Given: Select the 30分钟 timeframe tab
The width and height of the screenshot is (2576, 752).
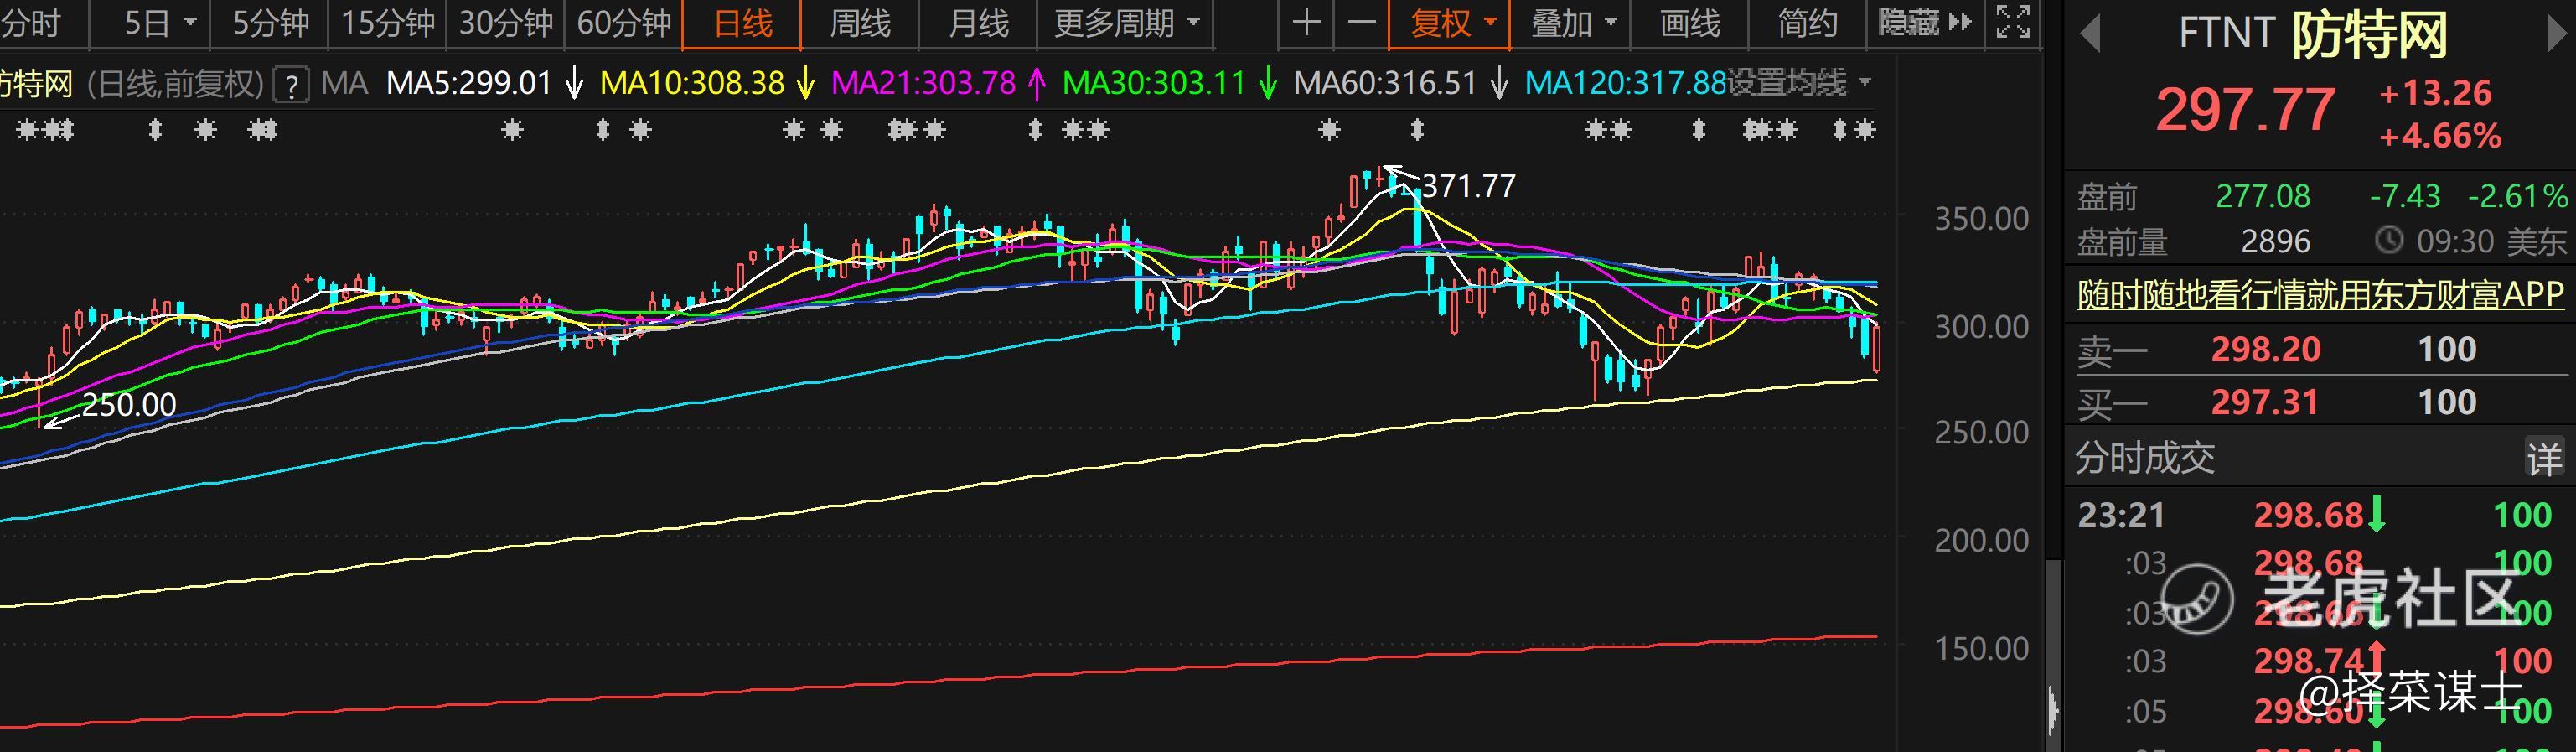Looking at the screenshot, I should [506, 23].
